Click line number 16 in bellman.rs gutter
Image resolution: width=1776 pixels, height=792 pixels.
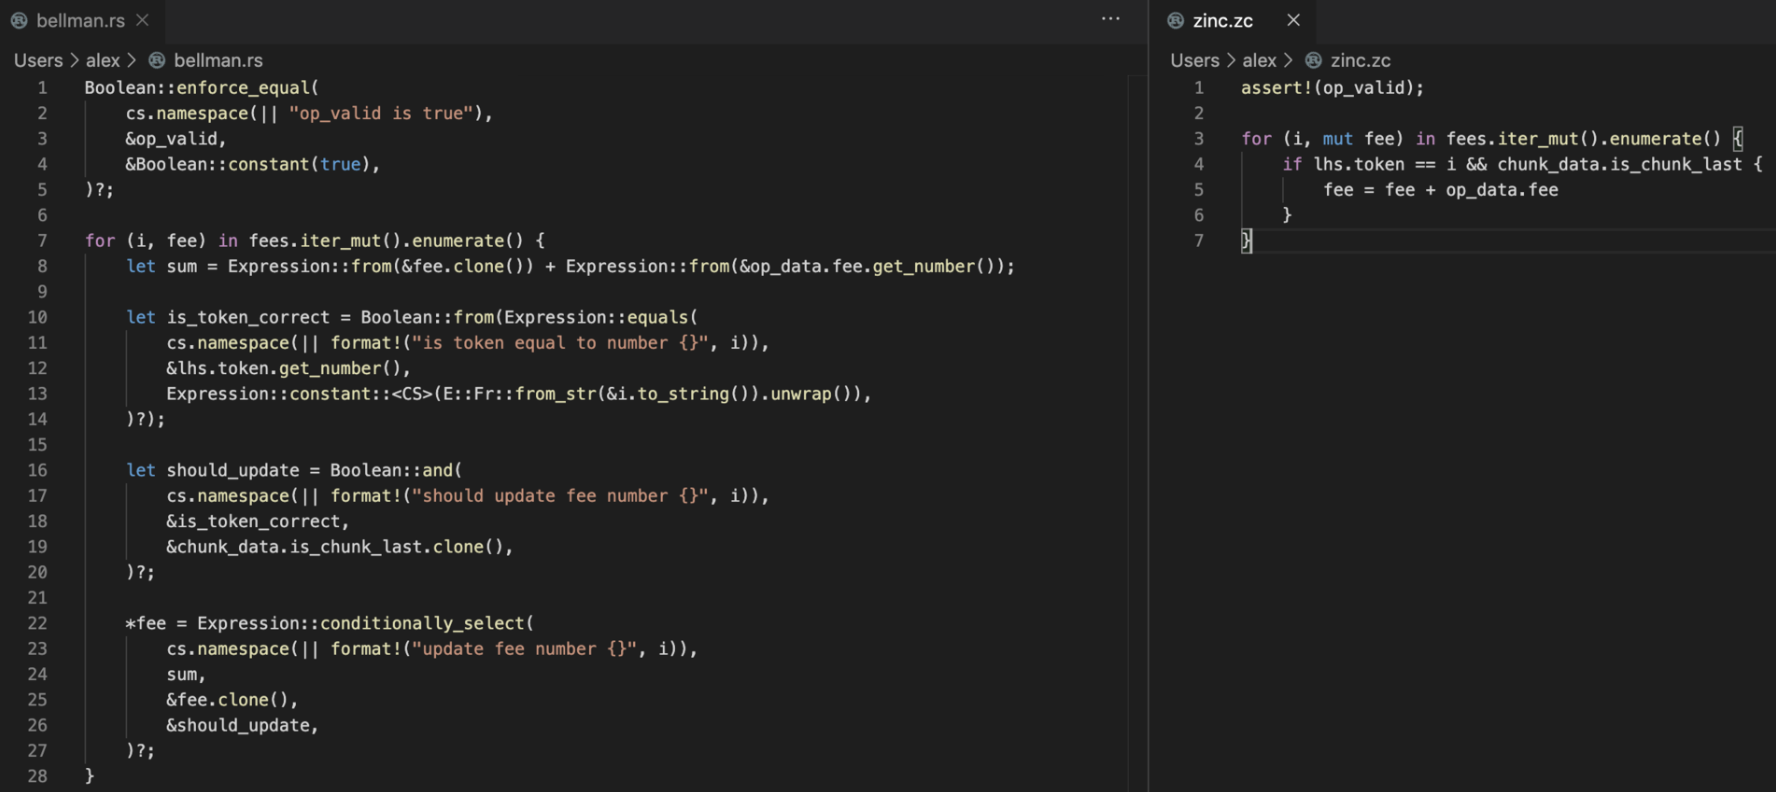[x=37, y=470]
